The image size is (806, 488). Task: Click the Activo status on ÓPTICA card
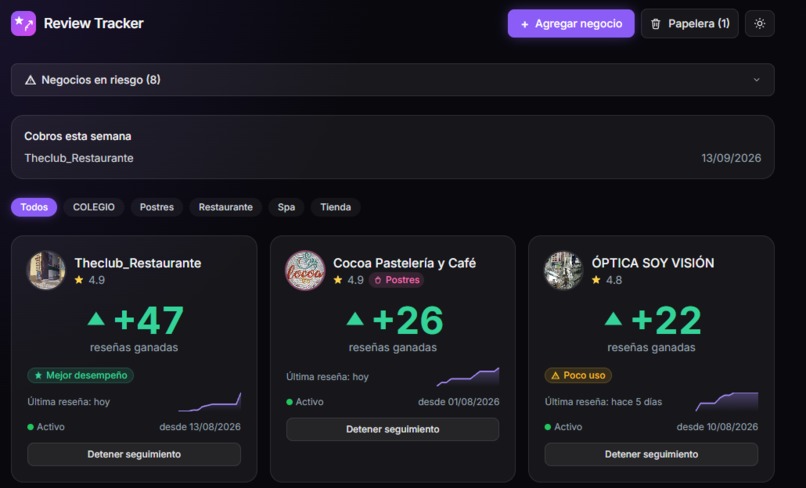563,427
